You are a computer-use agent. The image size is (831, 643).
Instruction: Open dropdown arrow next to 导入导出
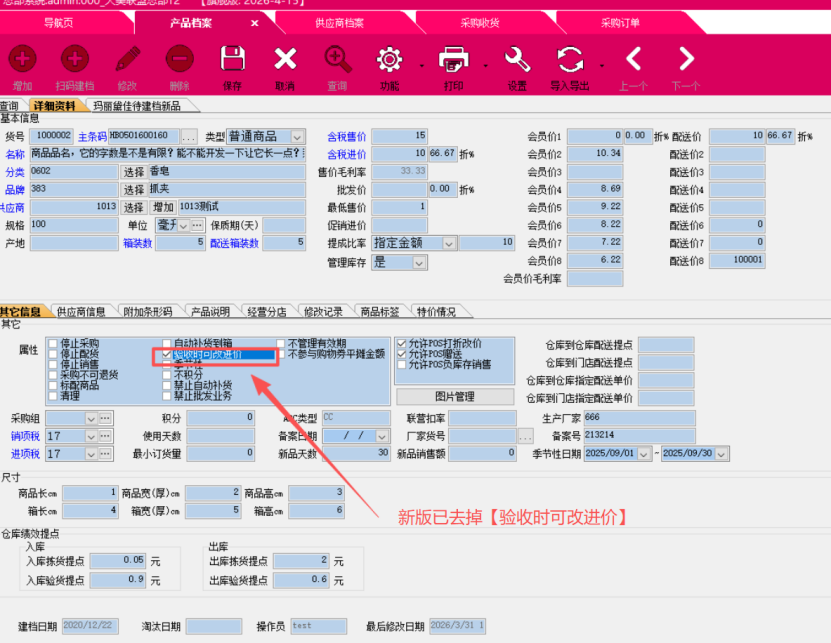[x=602, y=66]
